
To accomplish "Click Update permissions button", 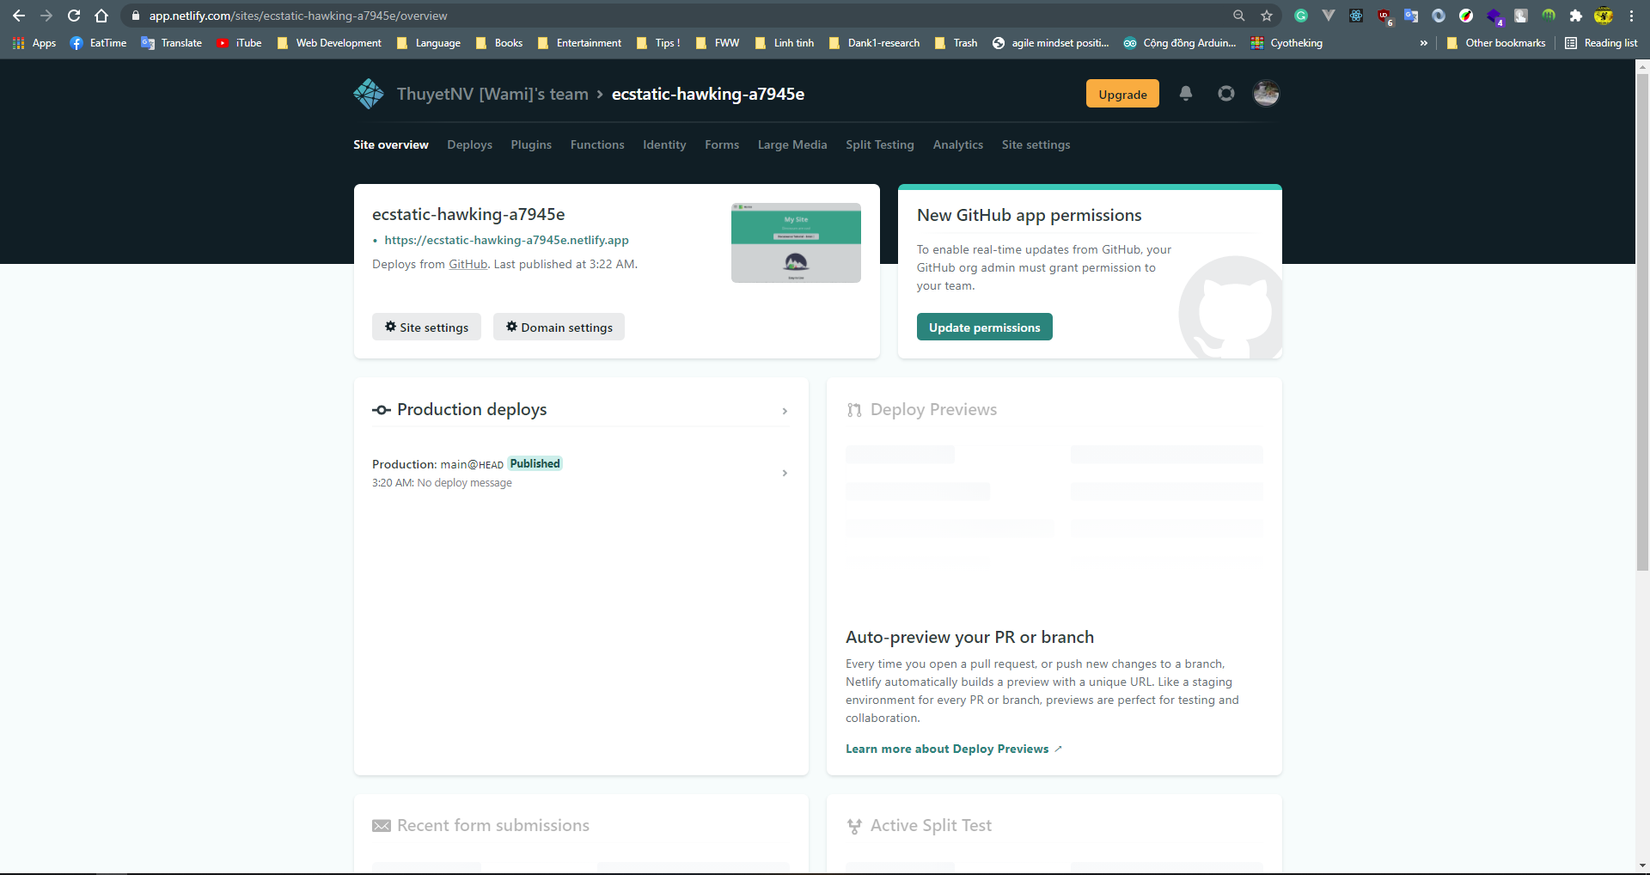I will (x=984, y=327).
